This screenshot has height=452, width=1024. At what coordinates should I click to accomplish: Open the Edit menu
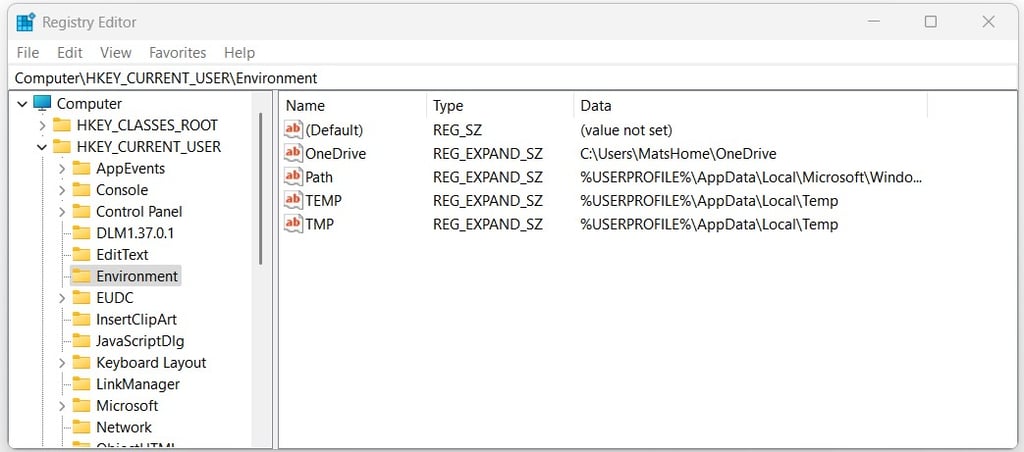(70, 53)
